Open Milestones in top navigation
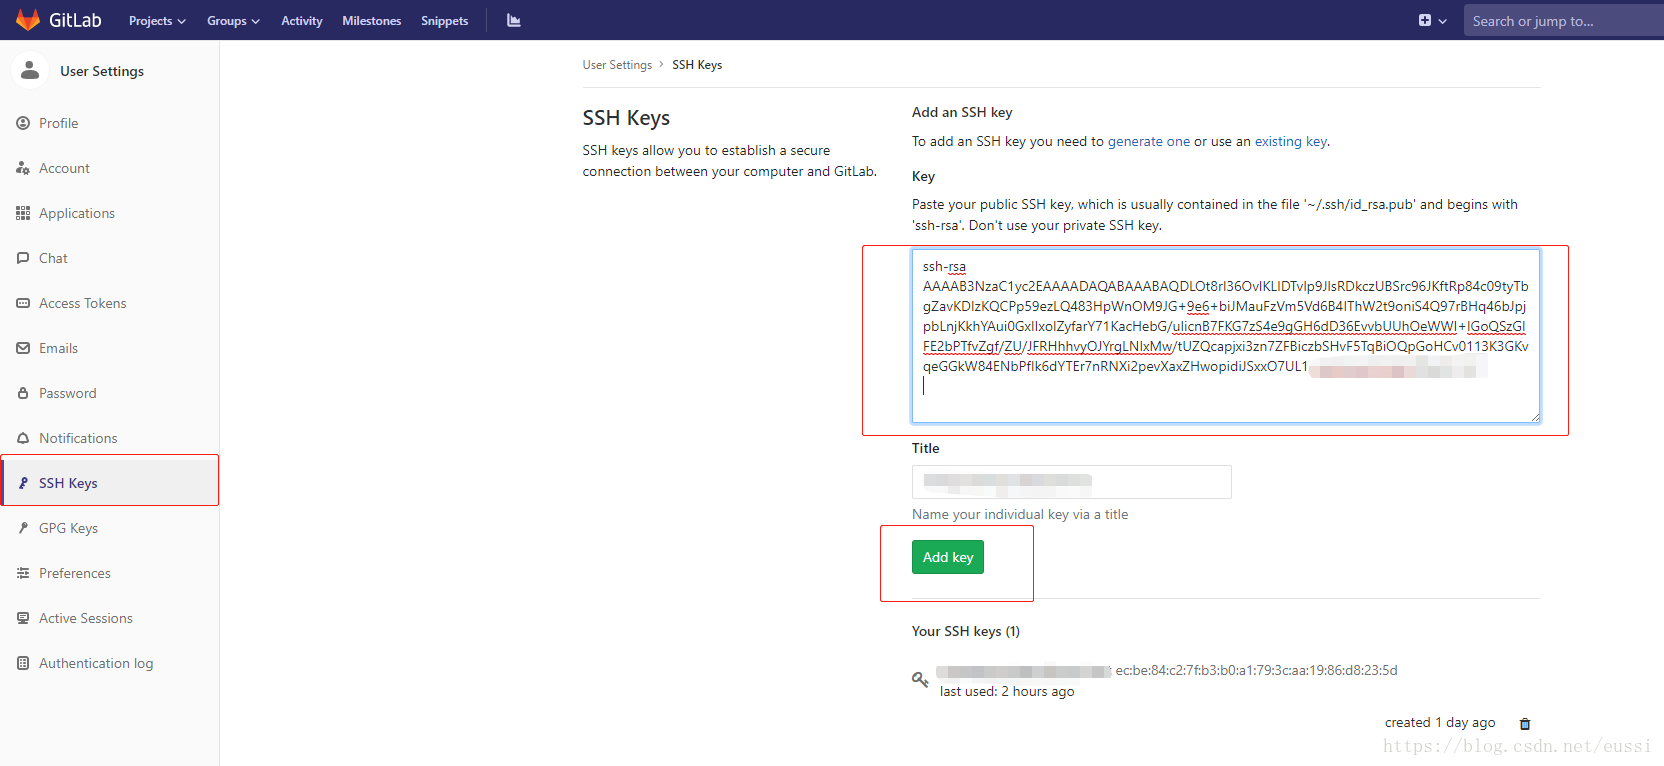The height and width of the screenshot is (766, 1664). (372, 21)
